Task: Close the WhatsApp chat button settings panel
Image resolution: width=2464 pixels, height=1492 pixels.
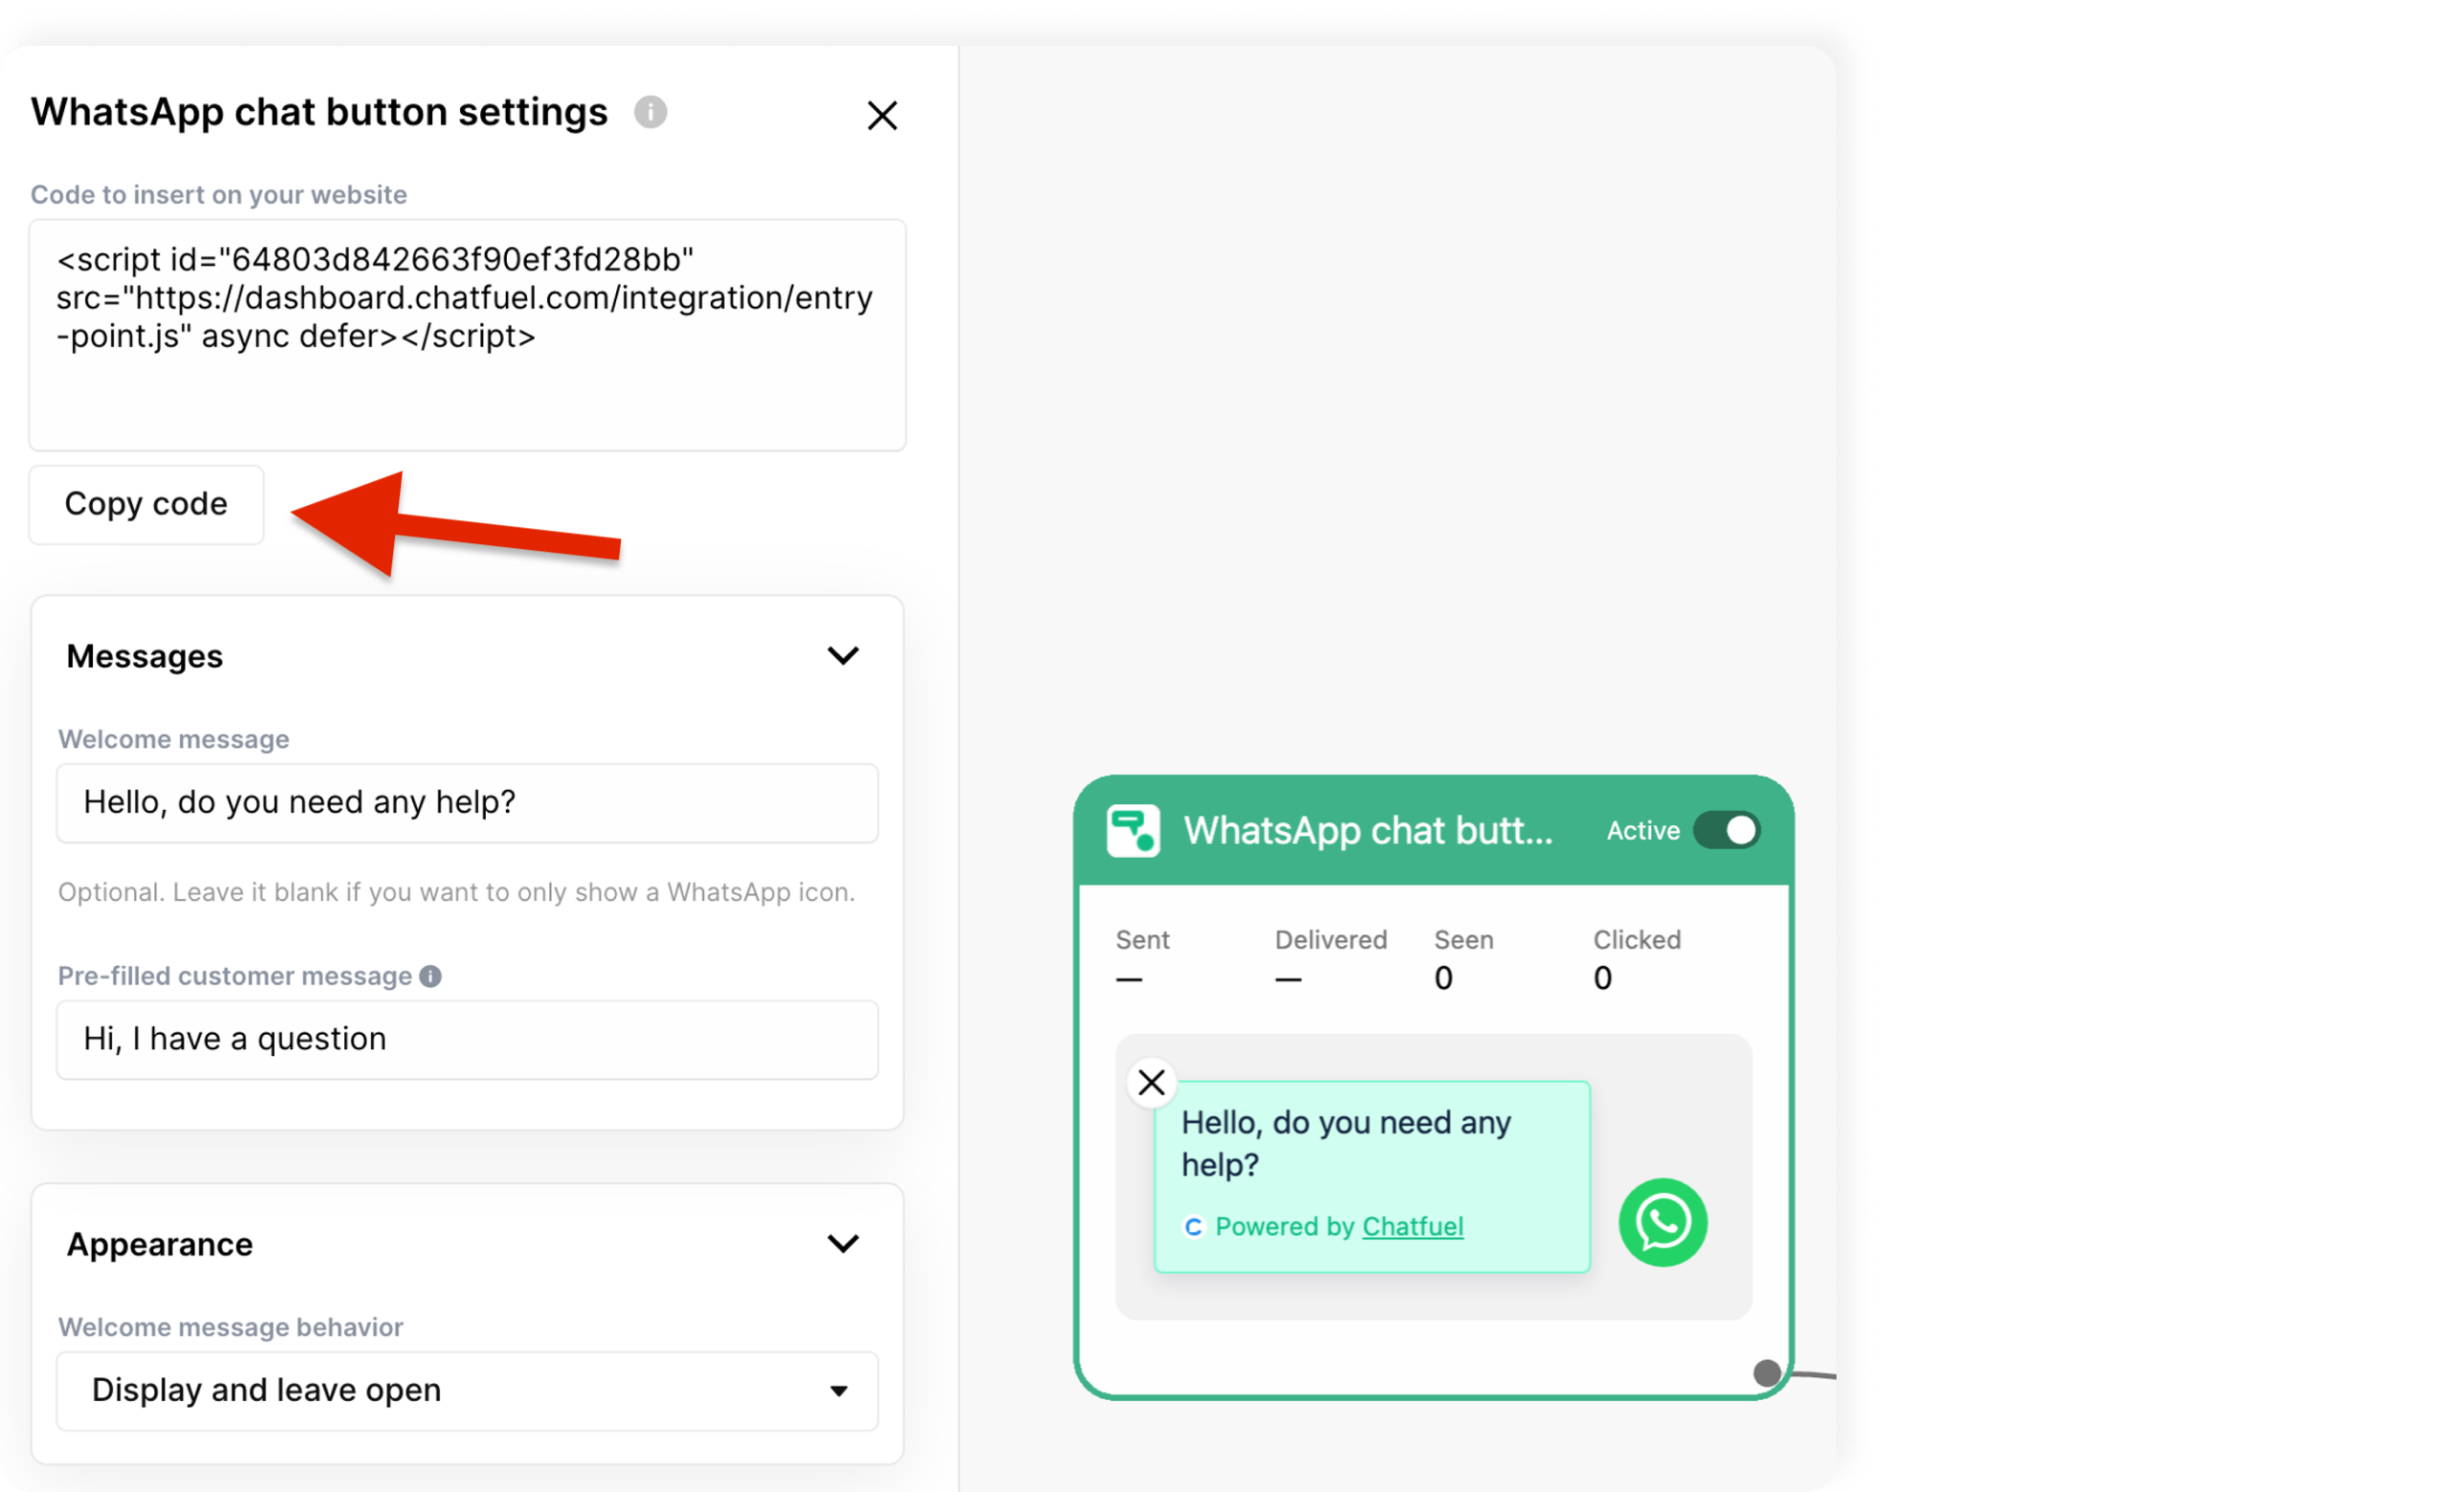Action: coord(881,115)
